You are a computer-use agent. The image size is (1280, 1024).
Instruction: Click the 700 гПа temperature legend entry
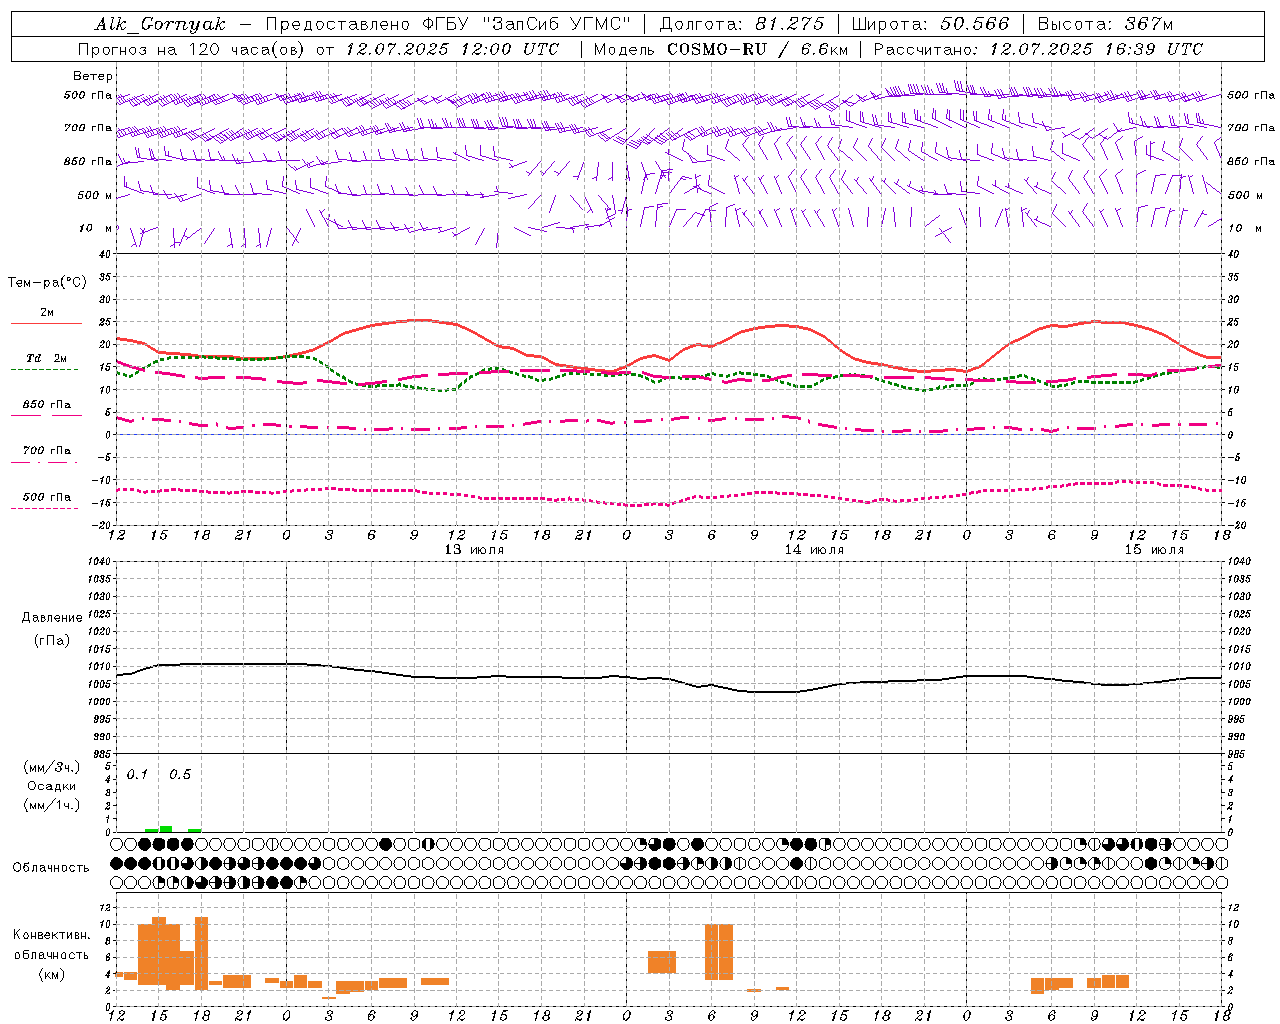pos(46,451)
